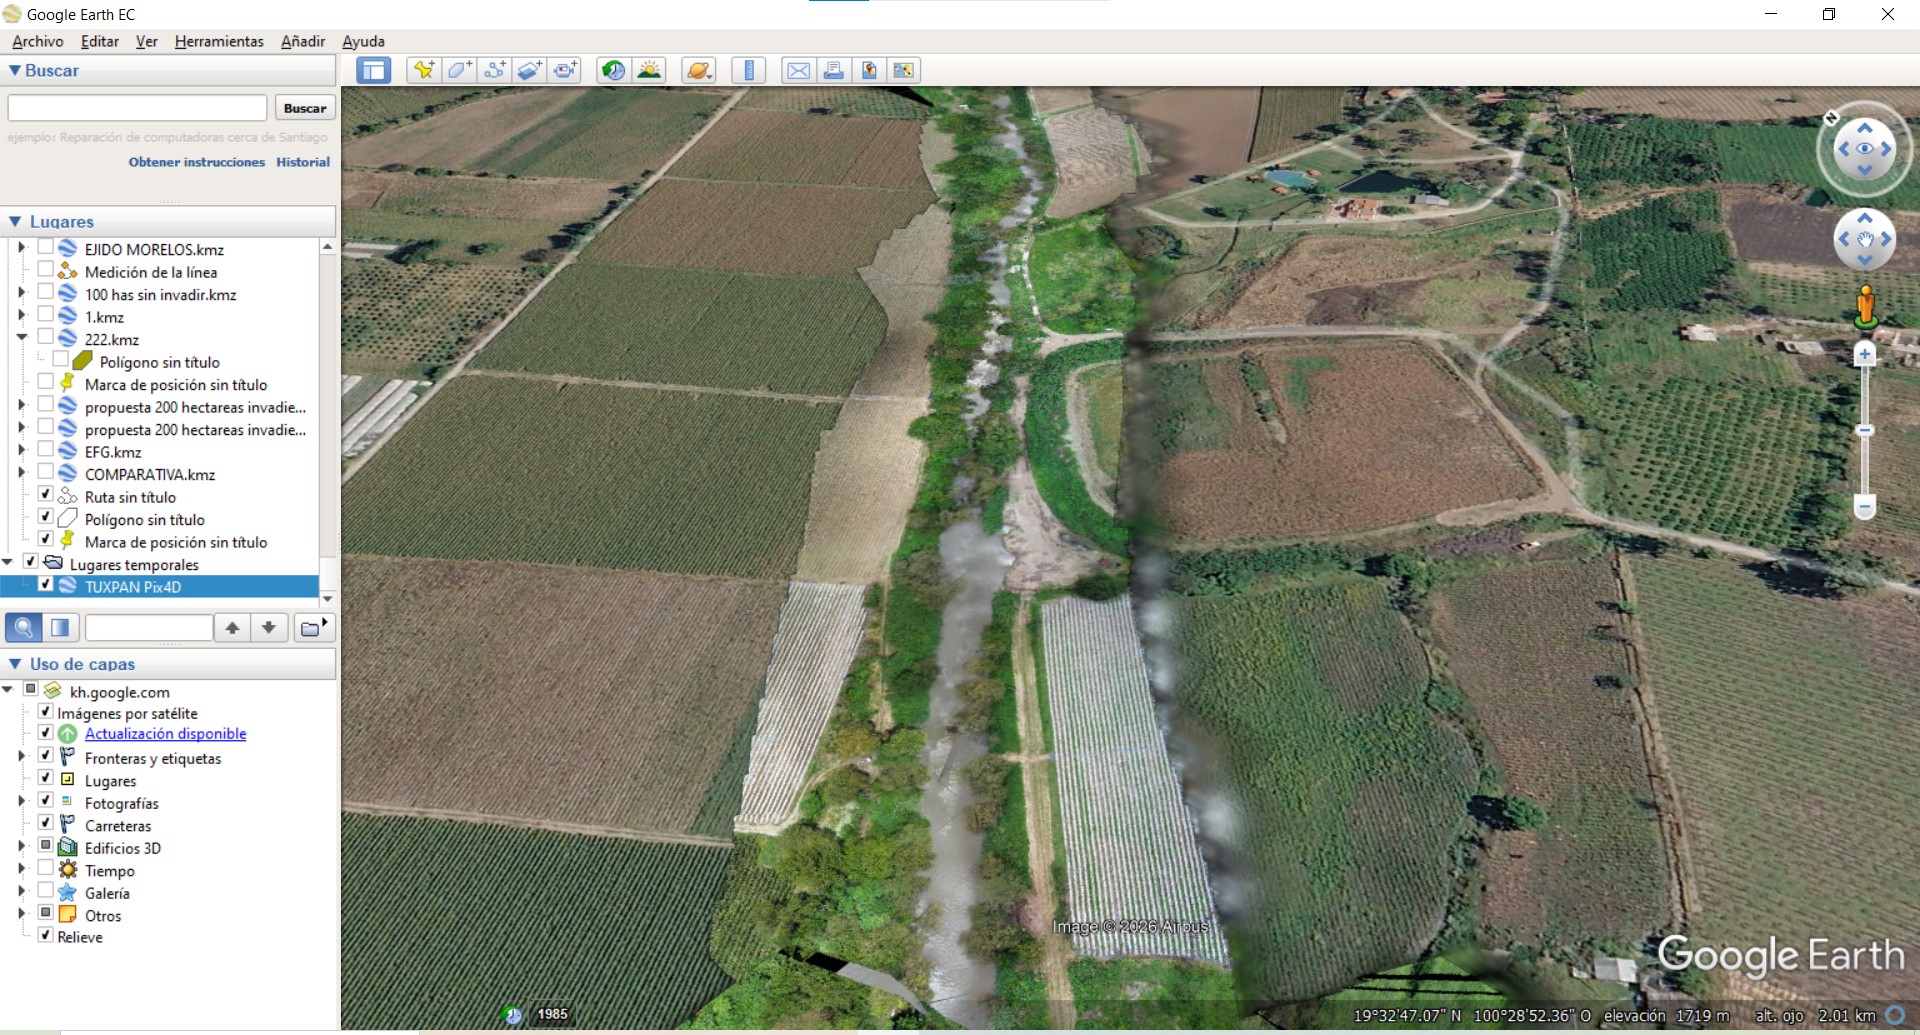
Task: Uncheck TUXPAN Pix4D layer checkbox
Action: coord(46,584)
